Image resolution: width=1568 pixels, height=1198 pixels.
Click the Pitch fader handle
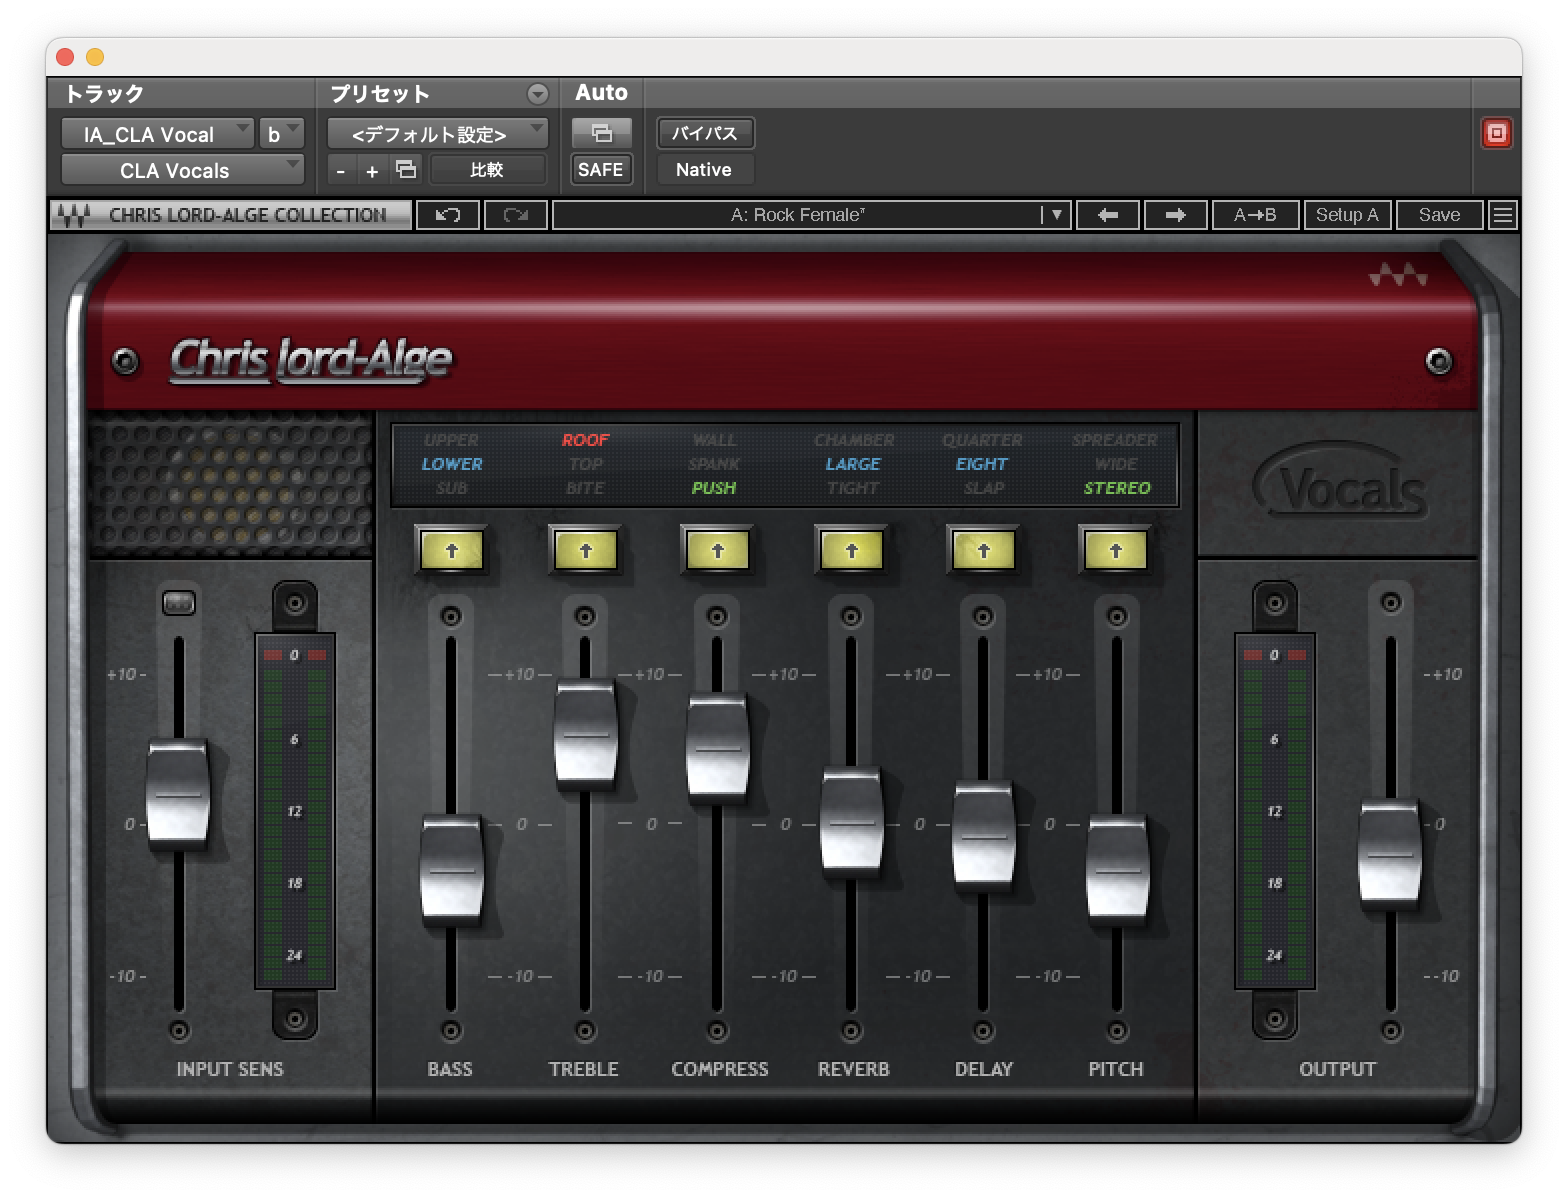[x=1117, y=870]
